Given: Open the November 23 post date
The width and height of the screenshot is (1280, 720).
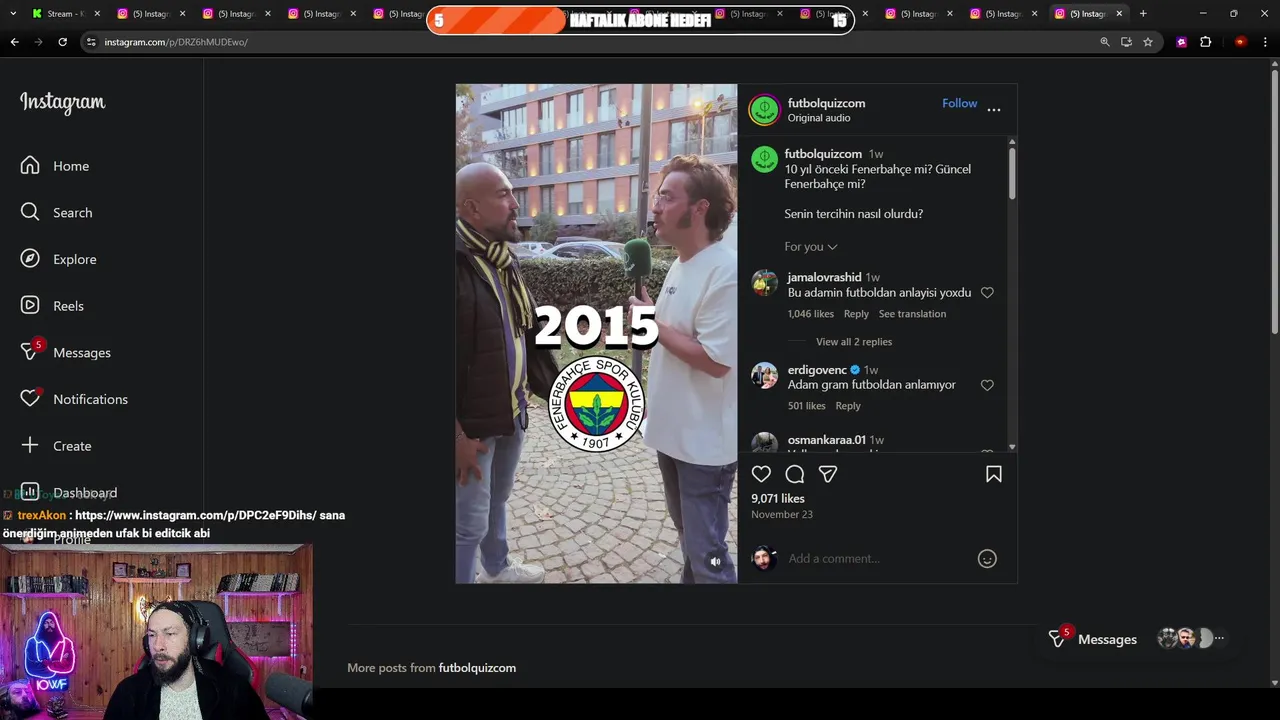Looking at the screenshot, I should [x=782, y=515].
